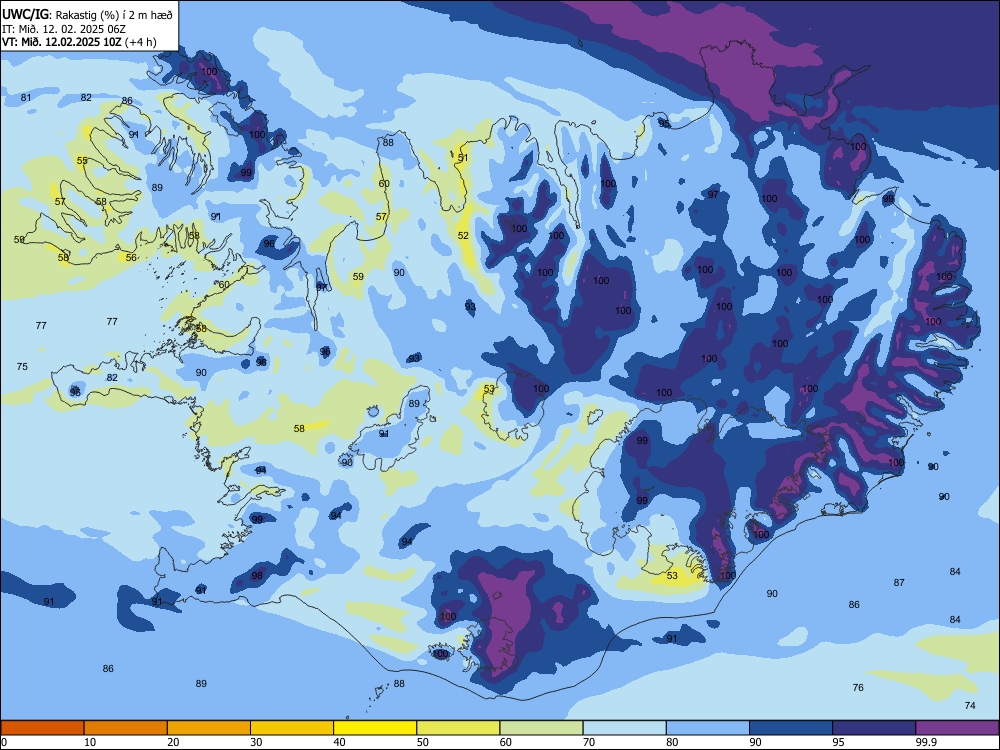
Task: Click the pale yellow 50–60 legend swatch
Action: click(458, 728)
